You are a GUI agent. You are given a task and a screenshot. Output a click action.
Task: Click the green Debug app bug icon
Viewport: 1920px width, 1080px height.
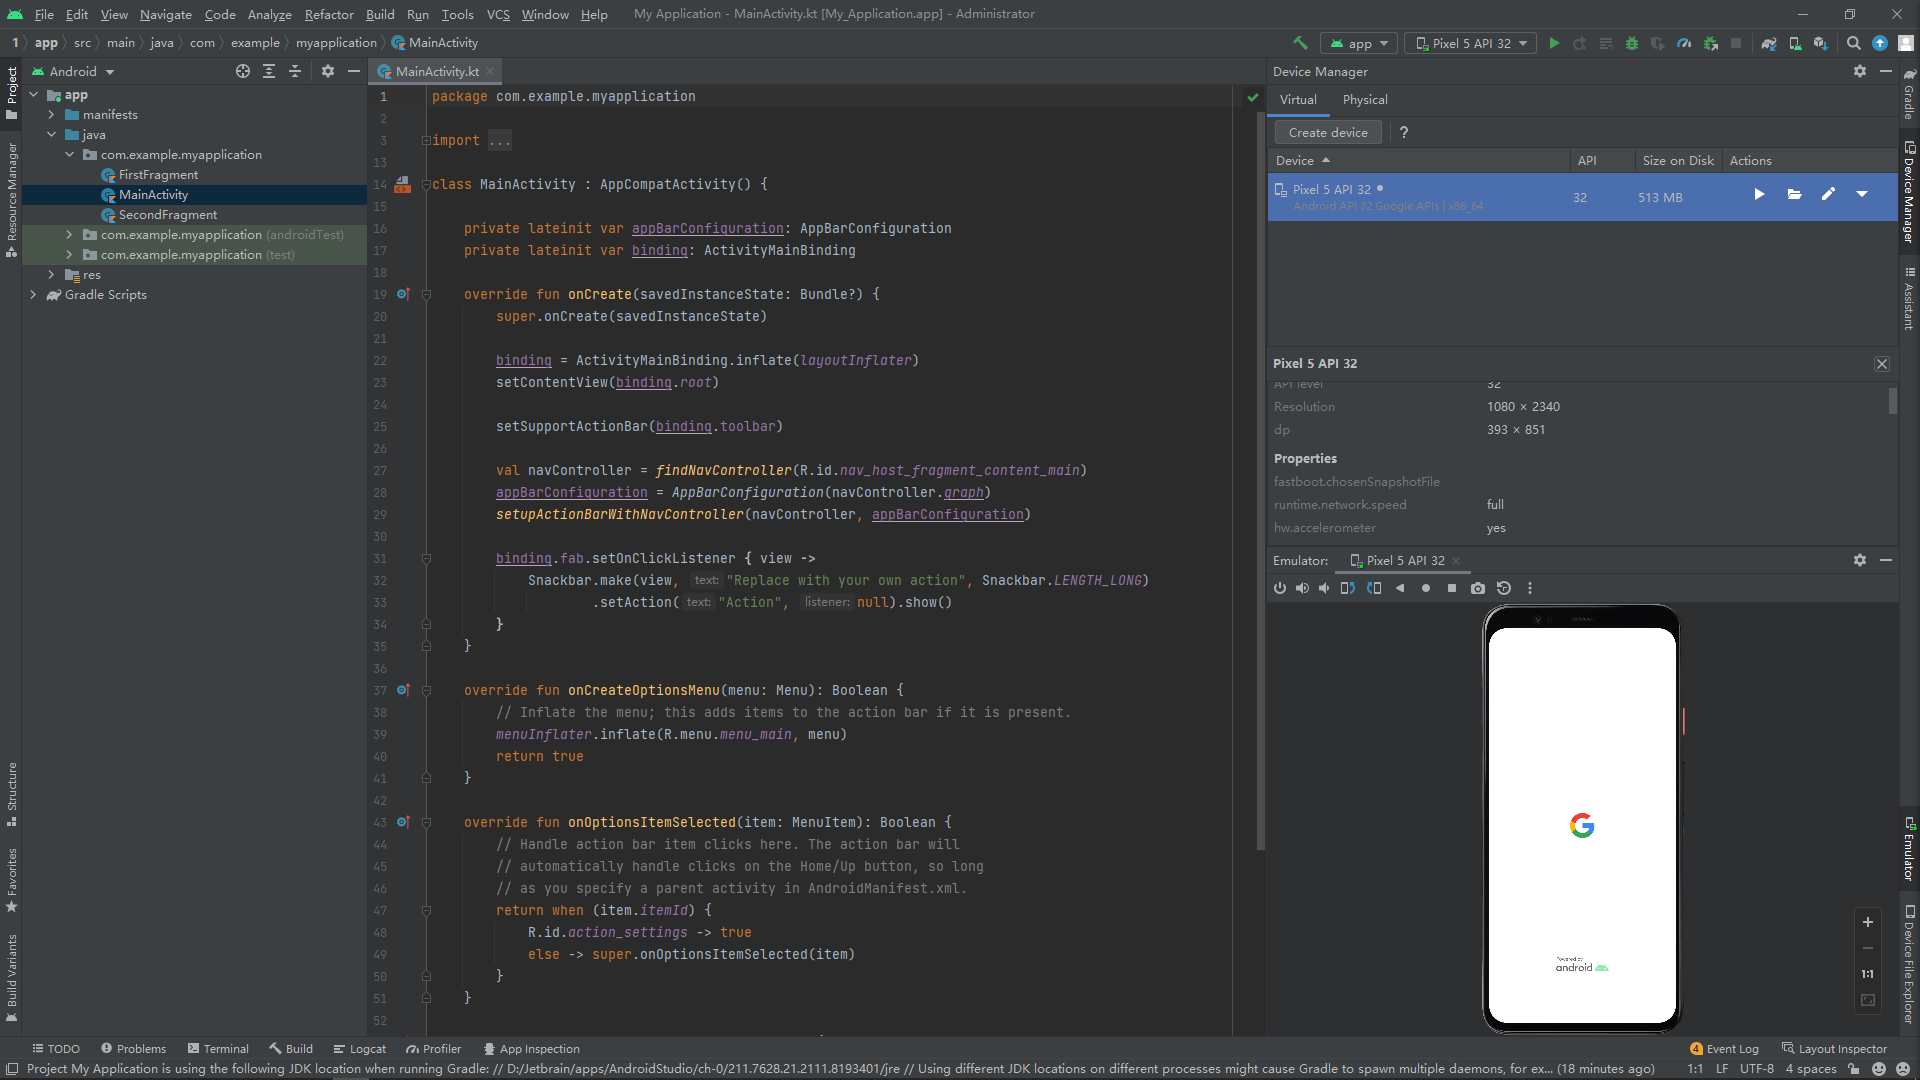[1632, 43]
